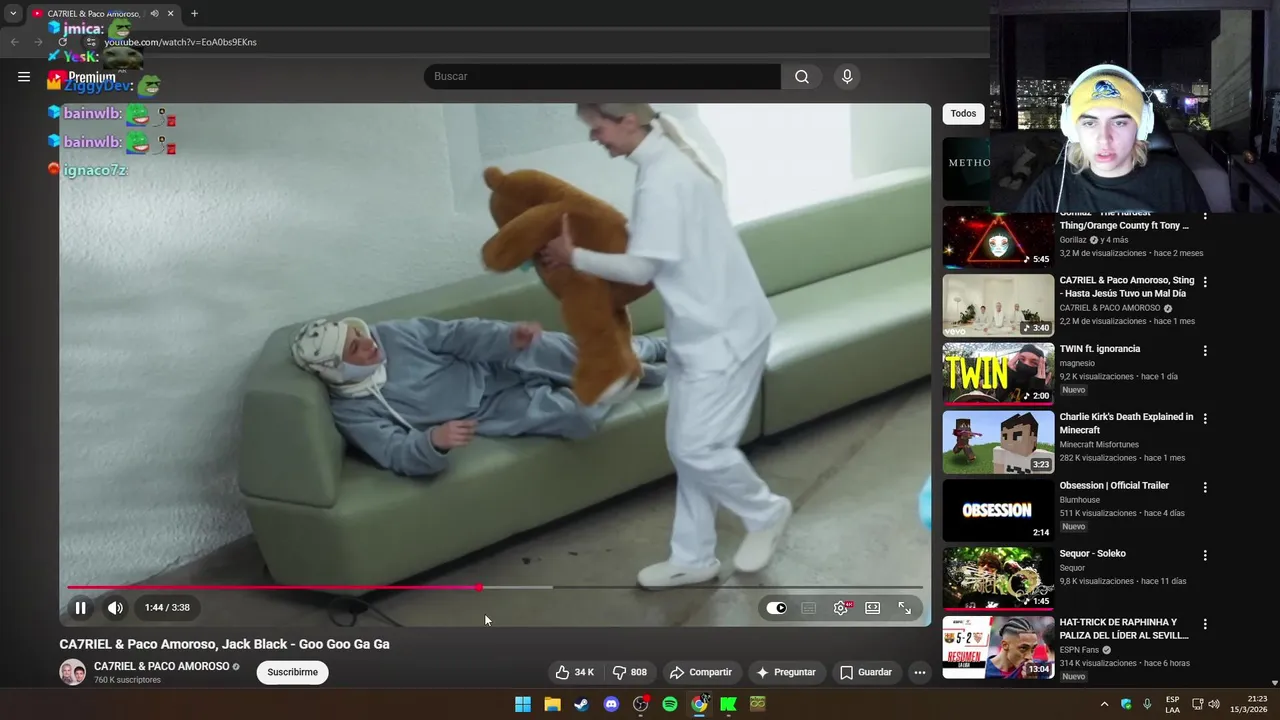Open options menu for Obsession trailer

click(x=1205, y=487)
